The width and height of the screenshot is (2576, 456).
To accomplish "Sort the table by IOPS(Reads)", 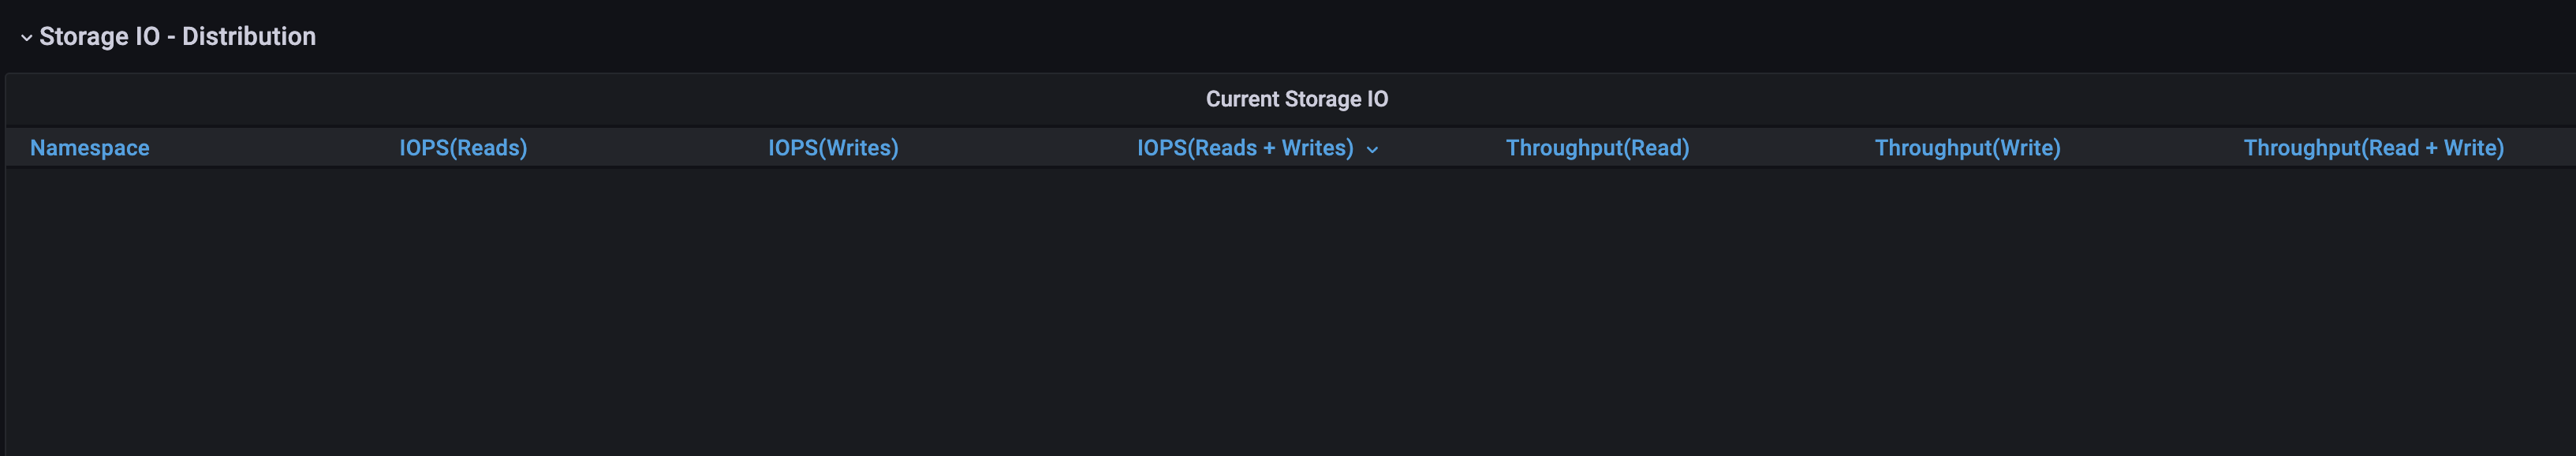I will [463, 147].
